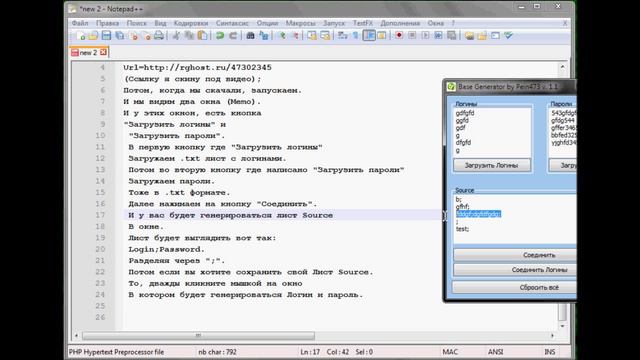Click the save recorded macro icon
Screen dimensions: 640x360
451,36
